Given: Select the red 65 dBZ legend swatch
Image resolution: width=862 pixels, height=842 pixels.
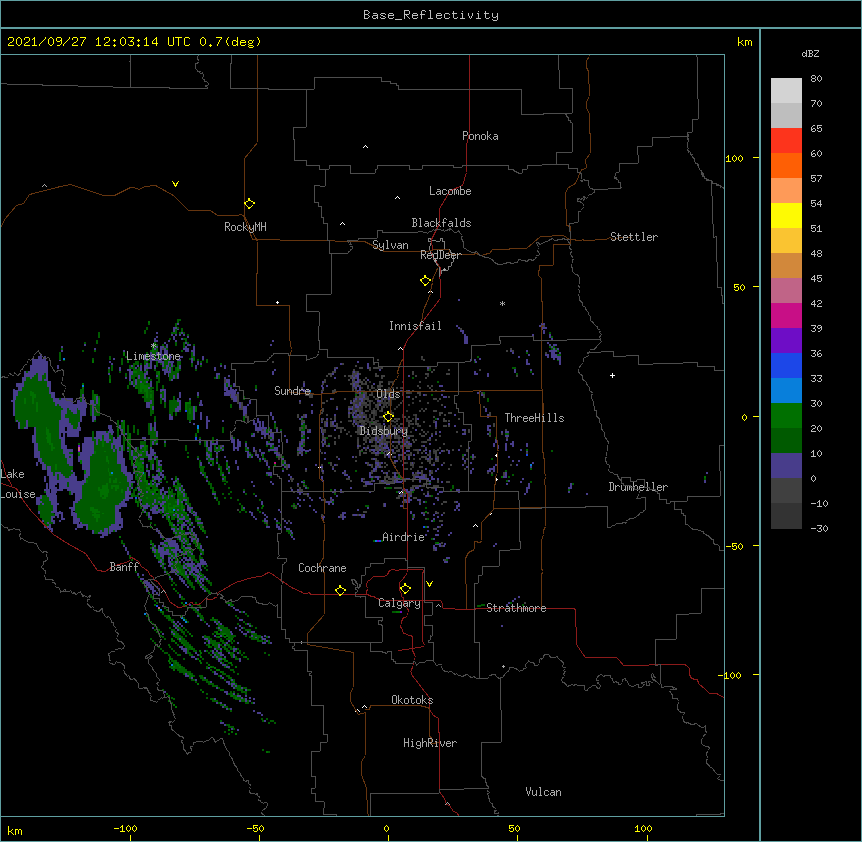Looking at the screenshot, I should [786, 140].
